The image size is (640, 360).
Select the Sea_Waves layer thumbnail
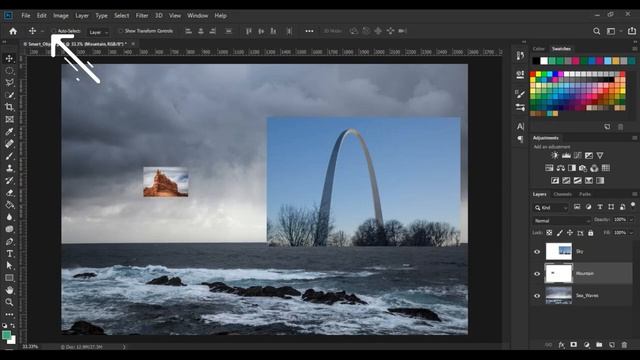(559, 296)
